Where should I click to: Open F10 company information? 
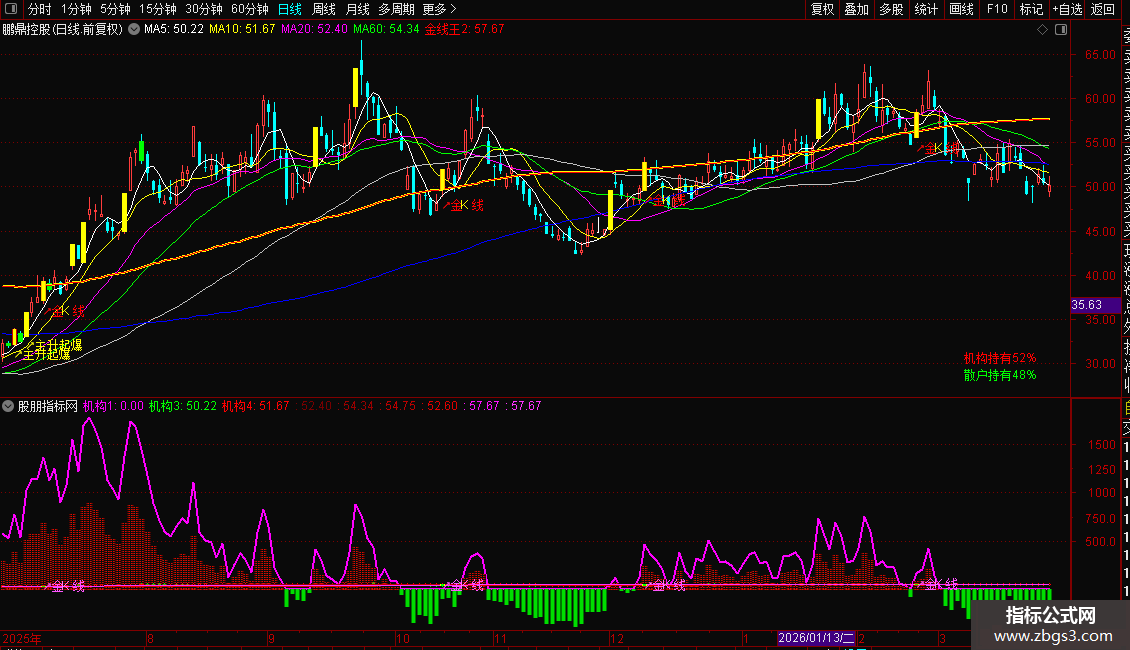pyautogui.click(x=997, y=9)
